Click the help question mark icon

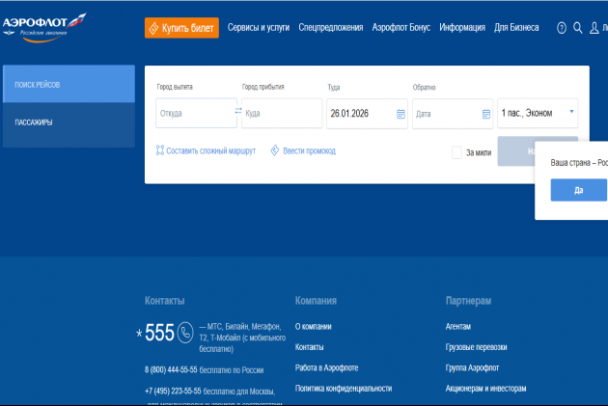click(561, 28)
